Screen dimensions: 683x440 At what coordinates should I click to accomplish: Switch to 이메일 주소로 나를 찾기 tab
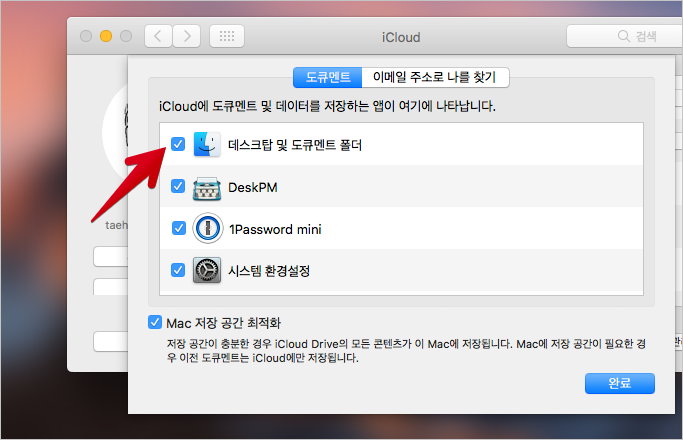coord(435,78)
